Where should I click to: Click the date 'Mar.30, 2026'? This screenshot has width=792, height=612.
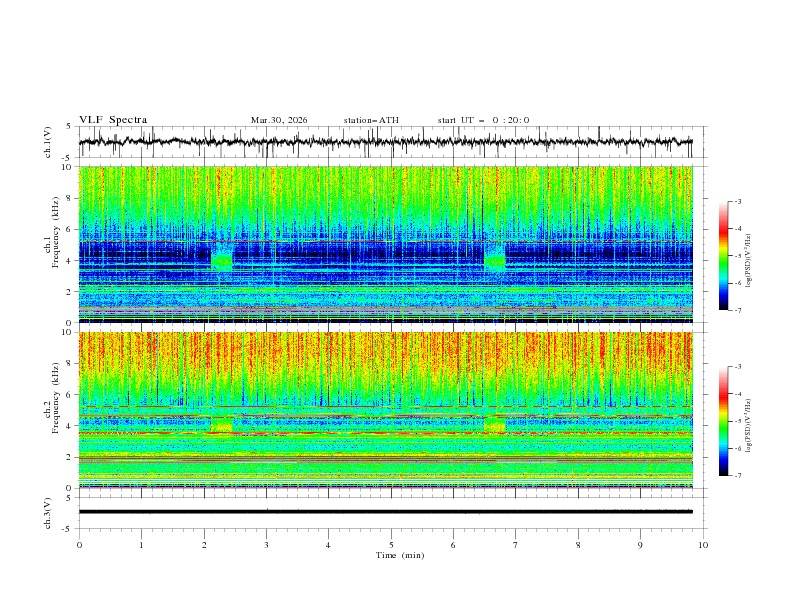(279, 120)
